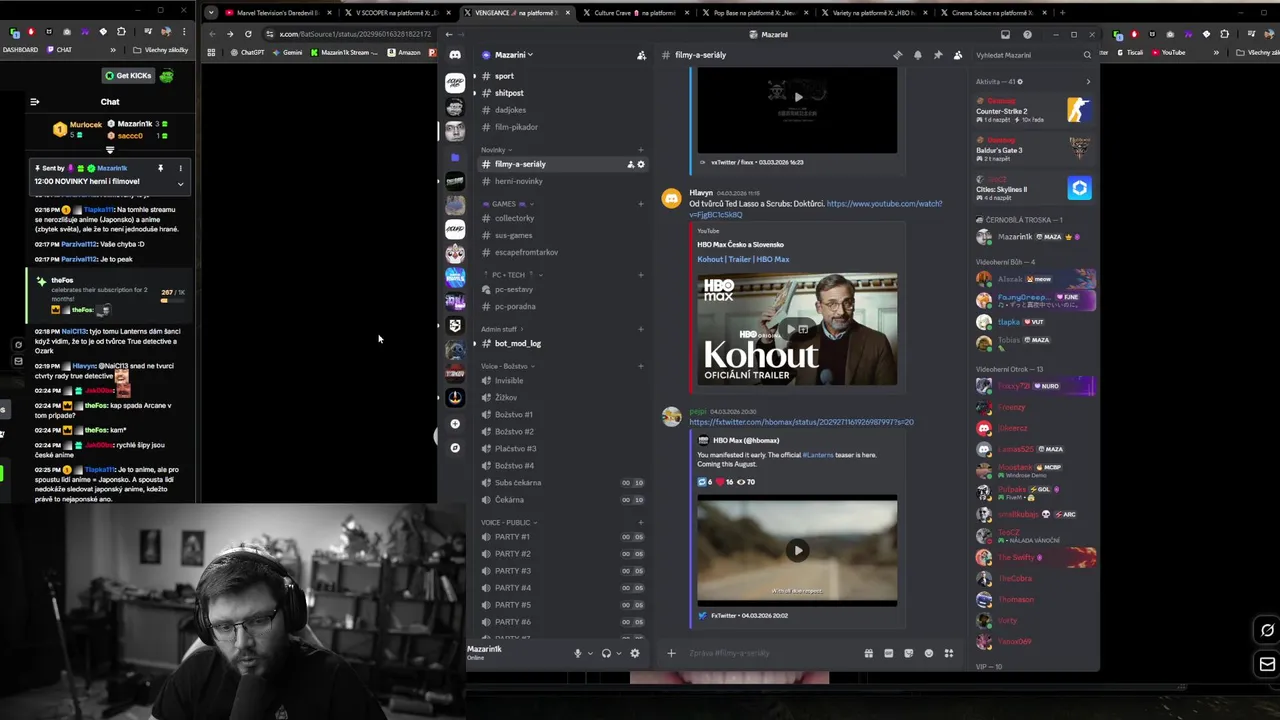Open apps launcher icon in message bar
Viewport: 1280px width, 720px height.
click(948, 653)
